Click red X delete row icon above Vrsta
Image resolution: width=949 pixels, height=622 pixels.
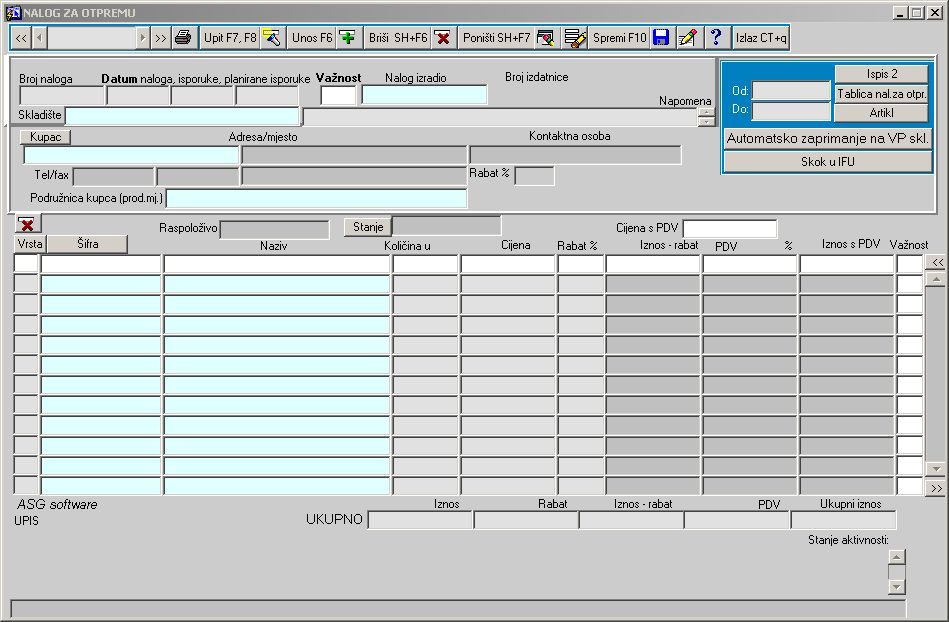click(x=27, y=224)
